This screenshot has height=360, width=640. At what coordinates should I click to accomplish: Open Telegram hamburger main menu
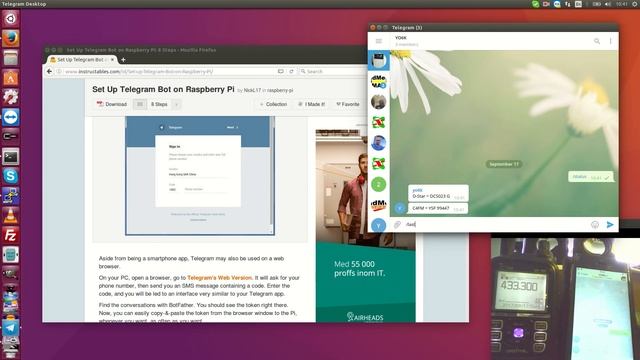pos(379,41)
